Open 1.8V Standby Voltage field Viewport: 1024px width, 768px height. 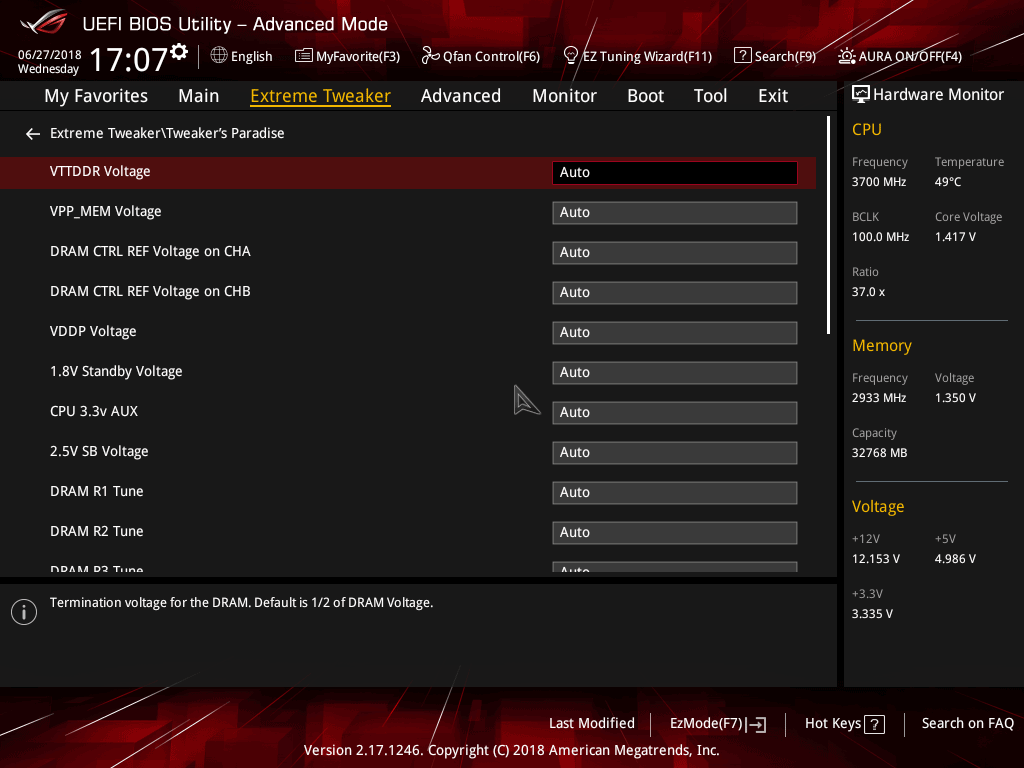[x=675, y=373]
